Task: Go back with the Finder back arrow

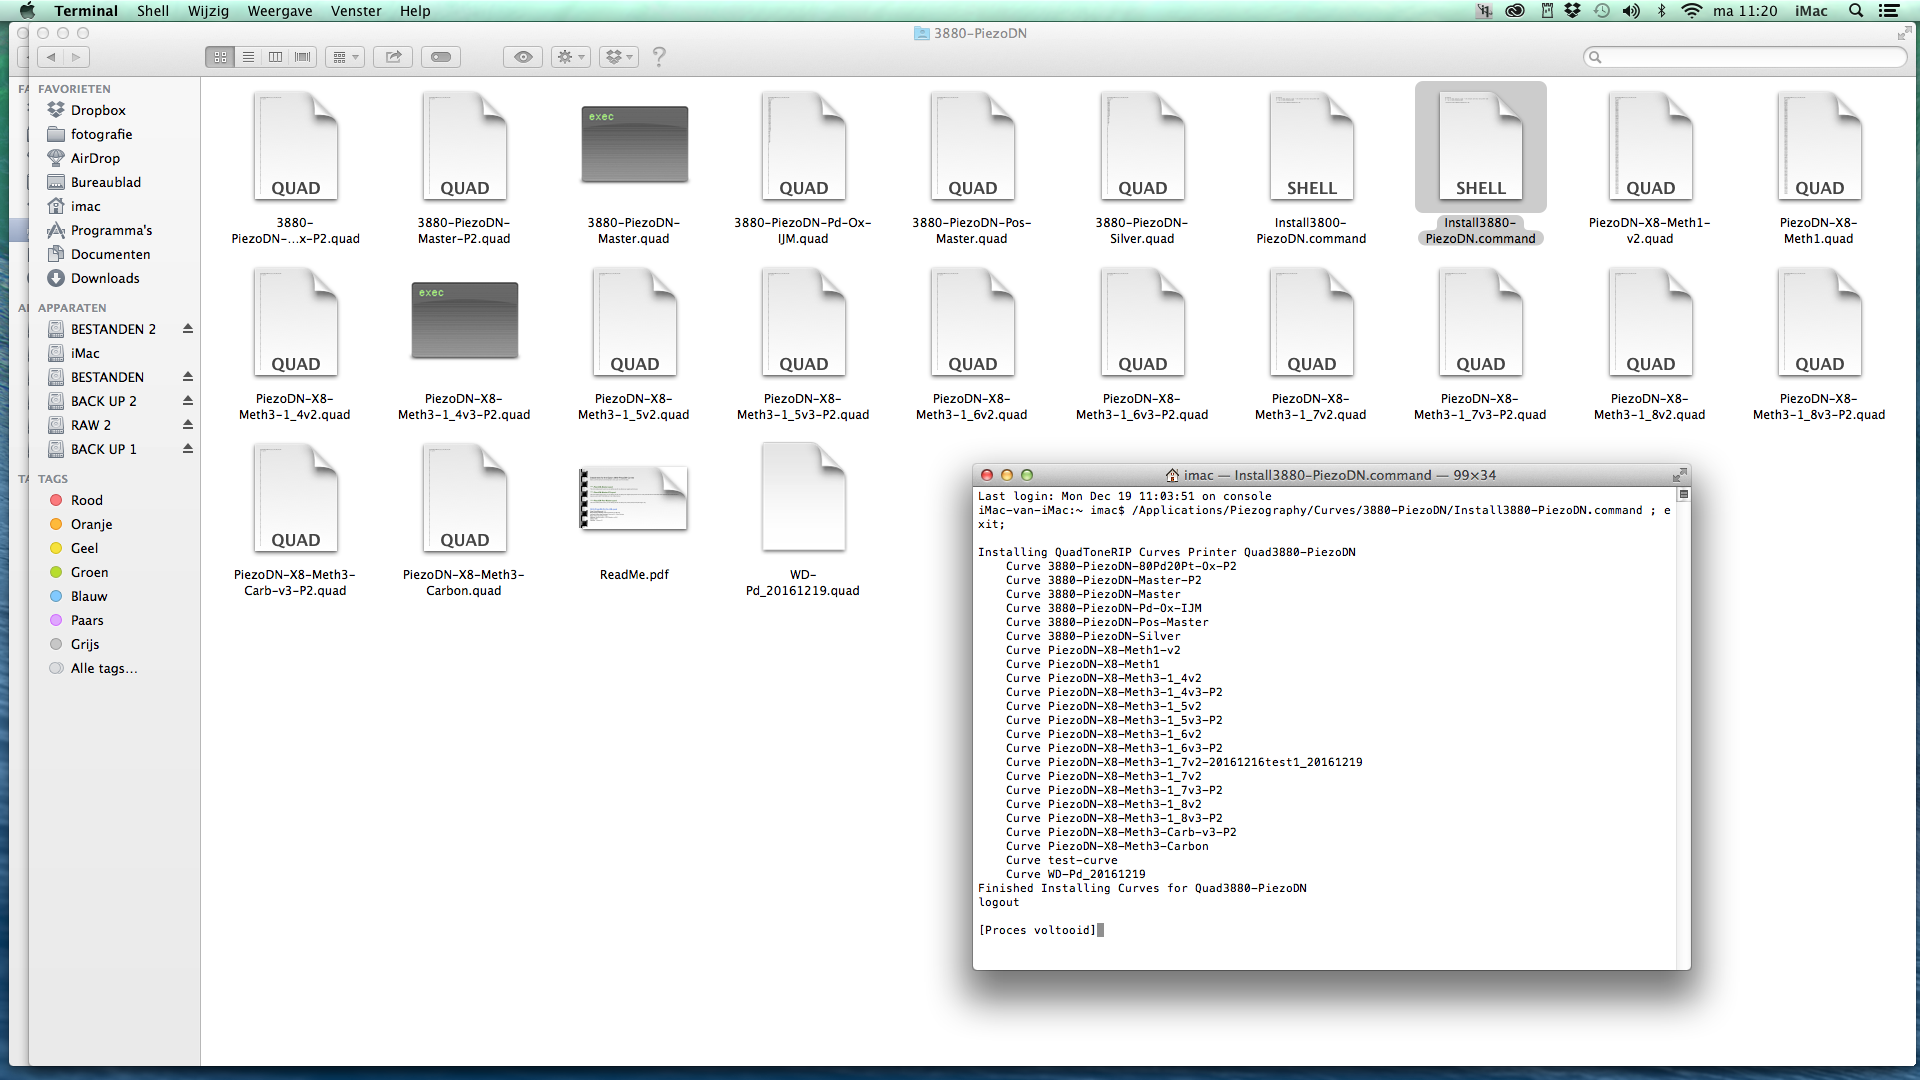Action: 51,57
